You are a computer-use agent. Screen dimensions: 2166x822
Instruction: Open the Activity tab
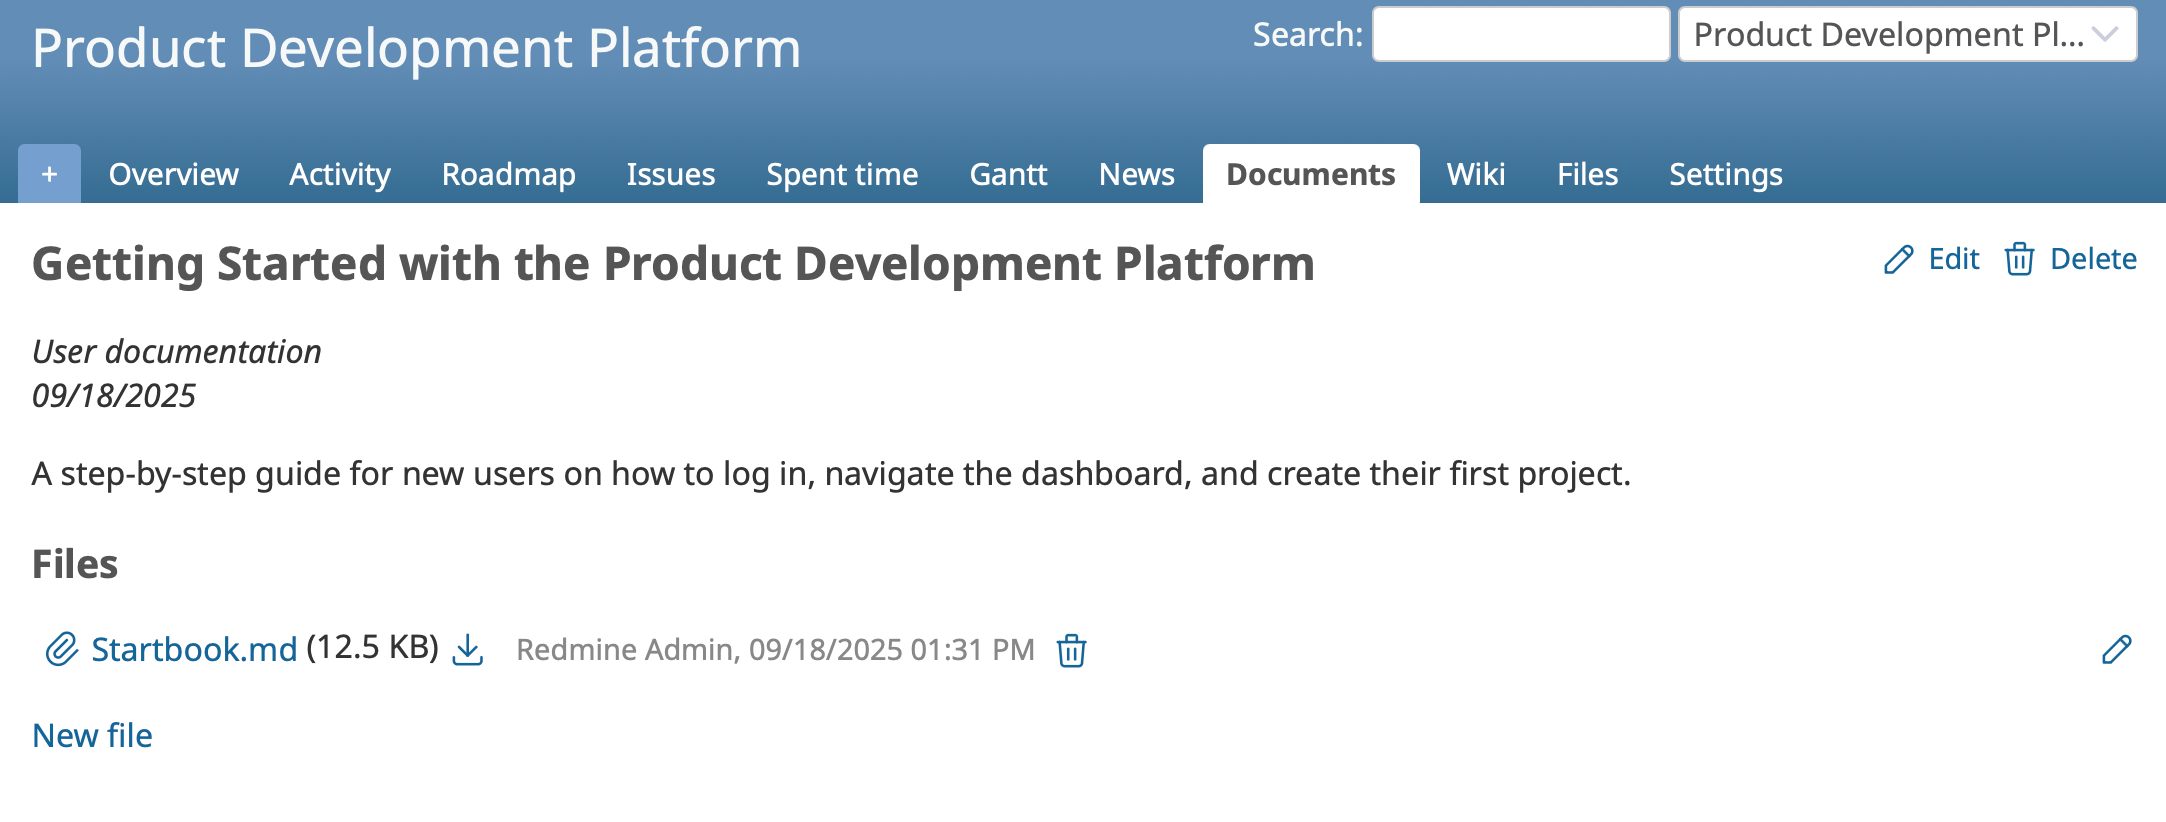point(340,175)
